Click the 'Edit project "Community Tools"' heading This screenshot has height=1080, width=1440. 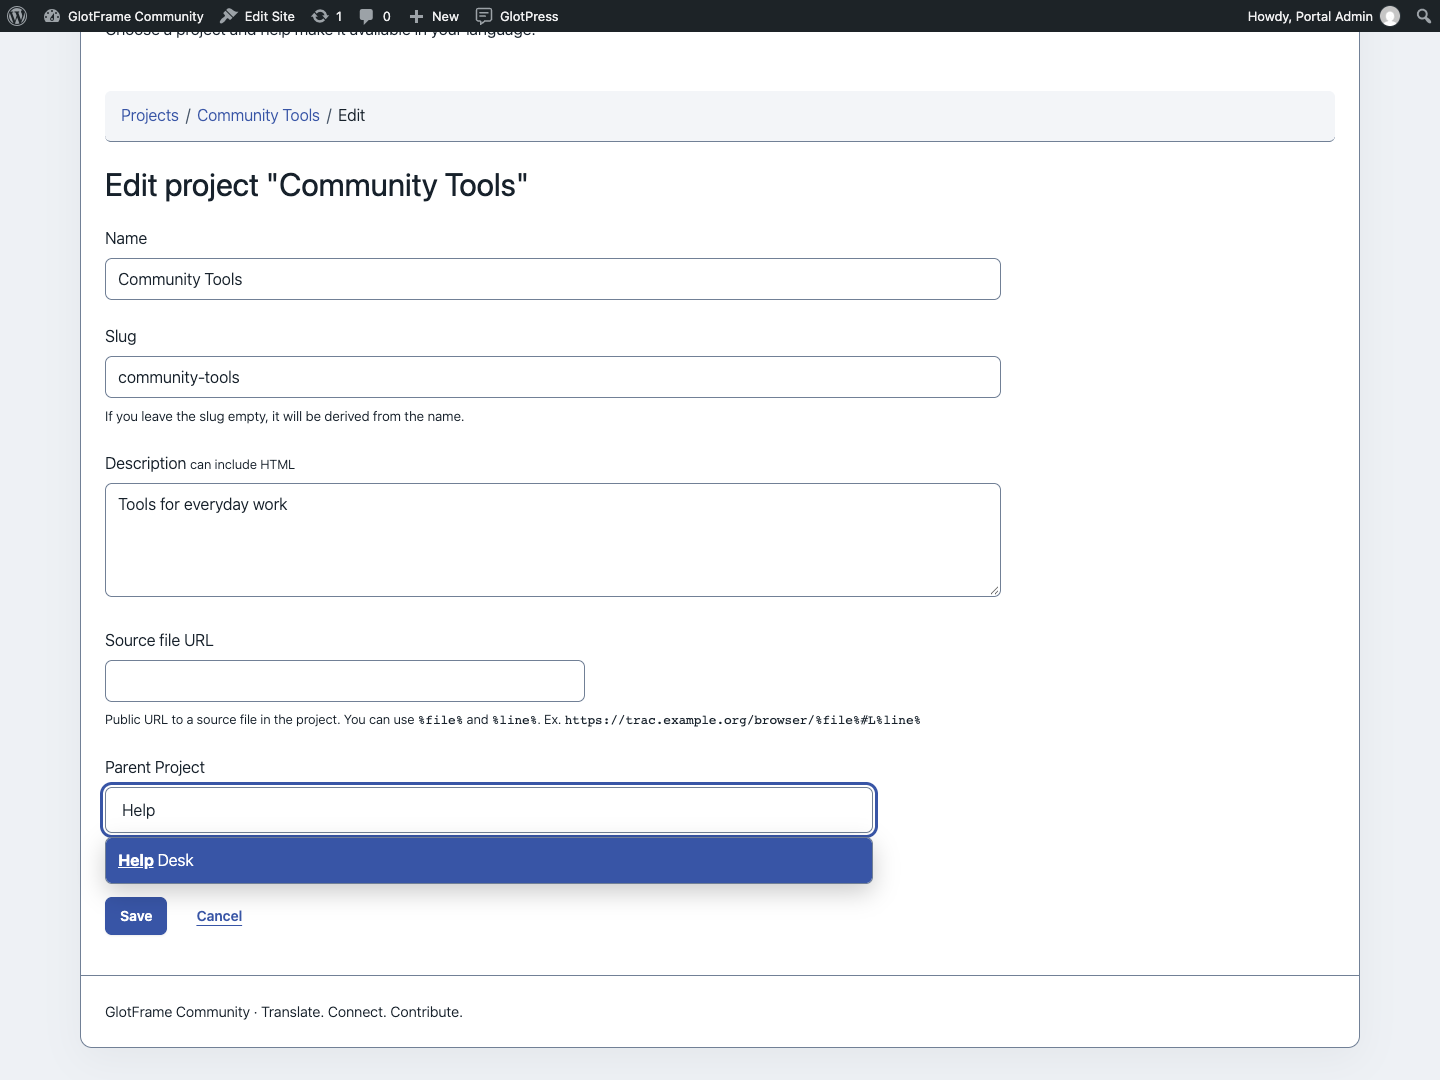(x=316, y=185)
